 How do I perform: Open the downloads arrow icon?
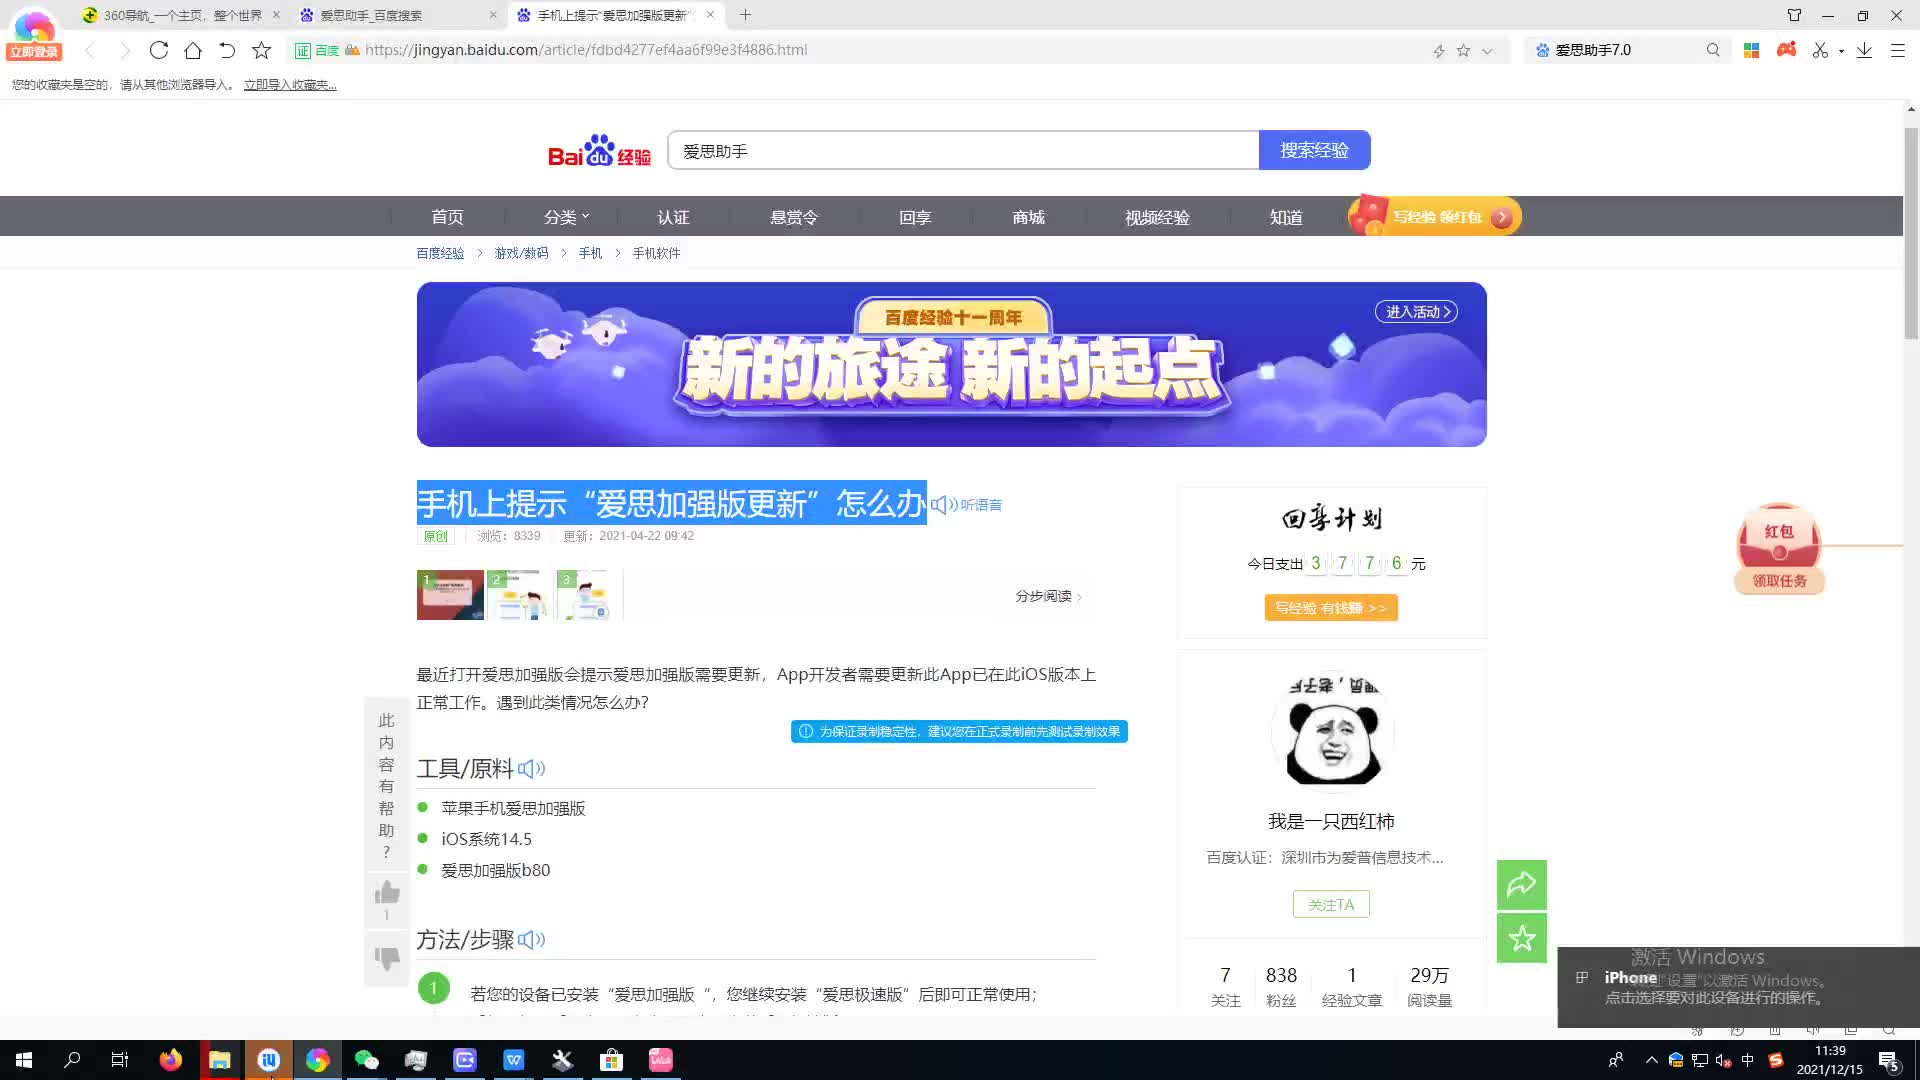1864,50
